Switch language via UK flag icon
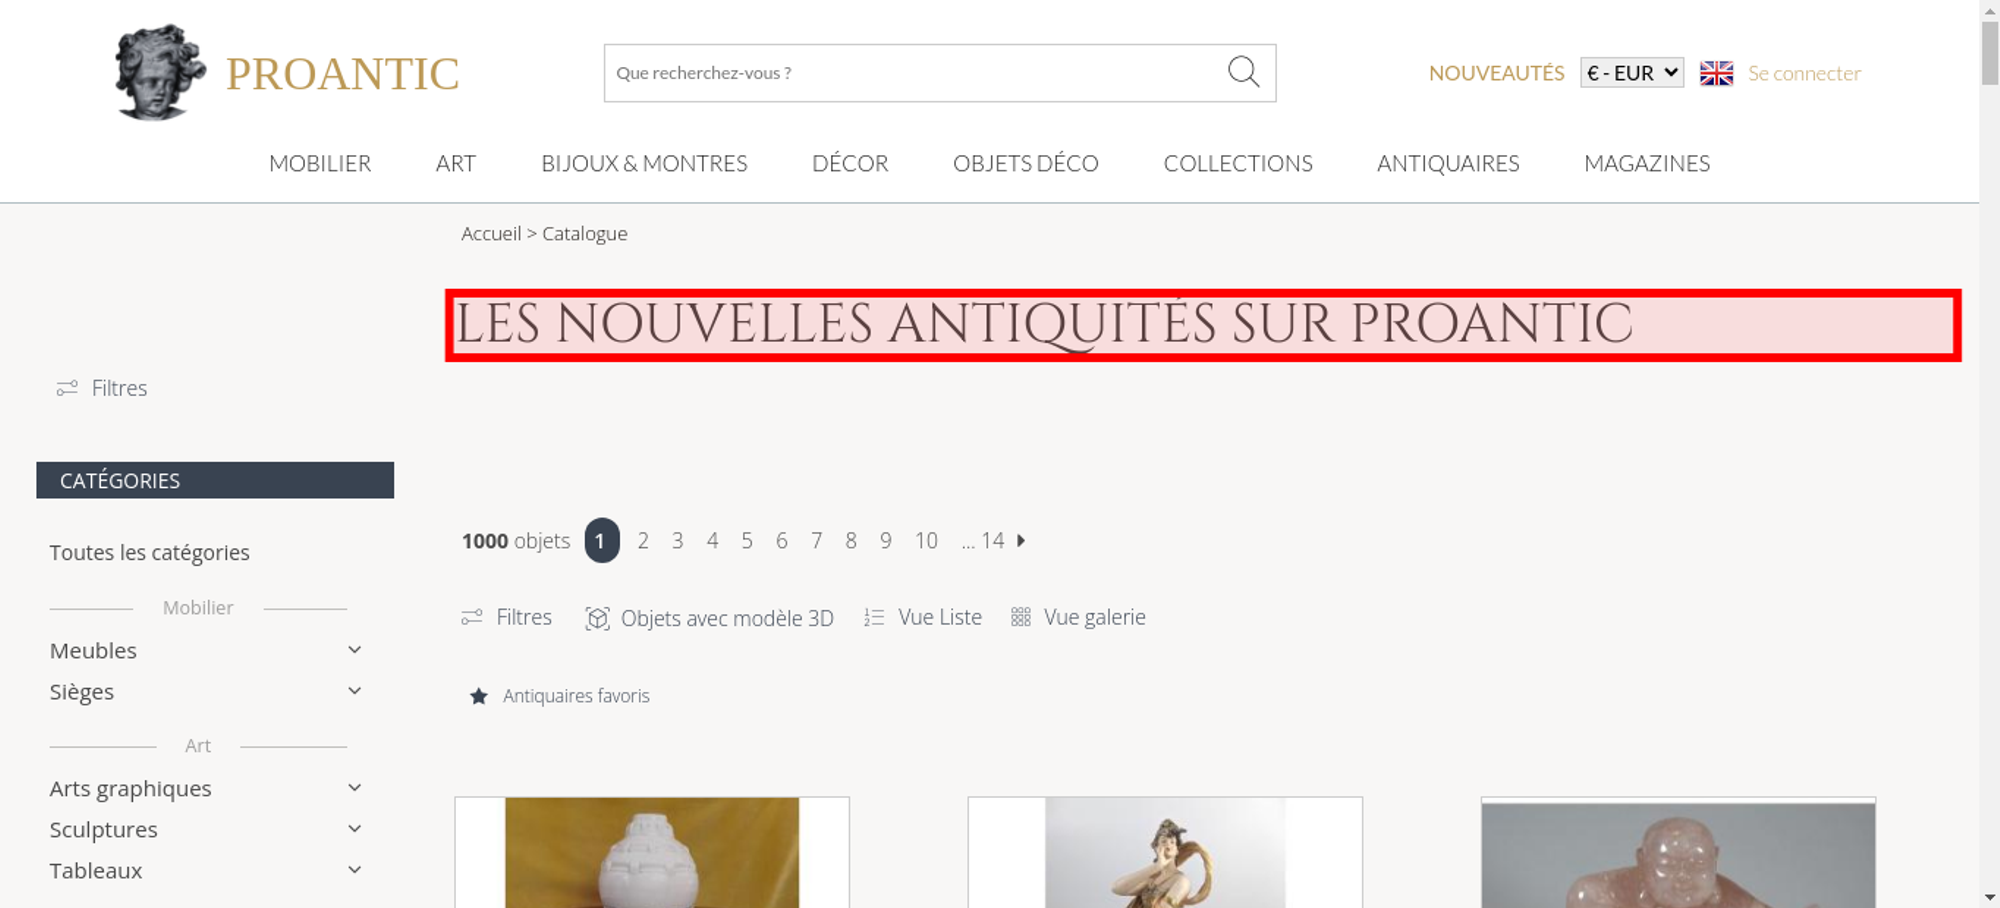Viewport: 2000px width, 908px height. [1716, 73]
